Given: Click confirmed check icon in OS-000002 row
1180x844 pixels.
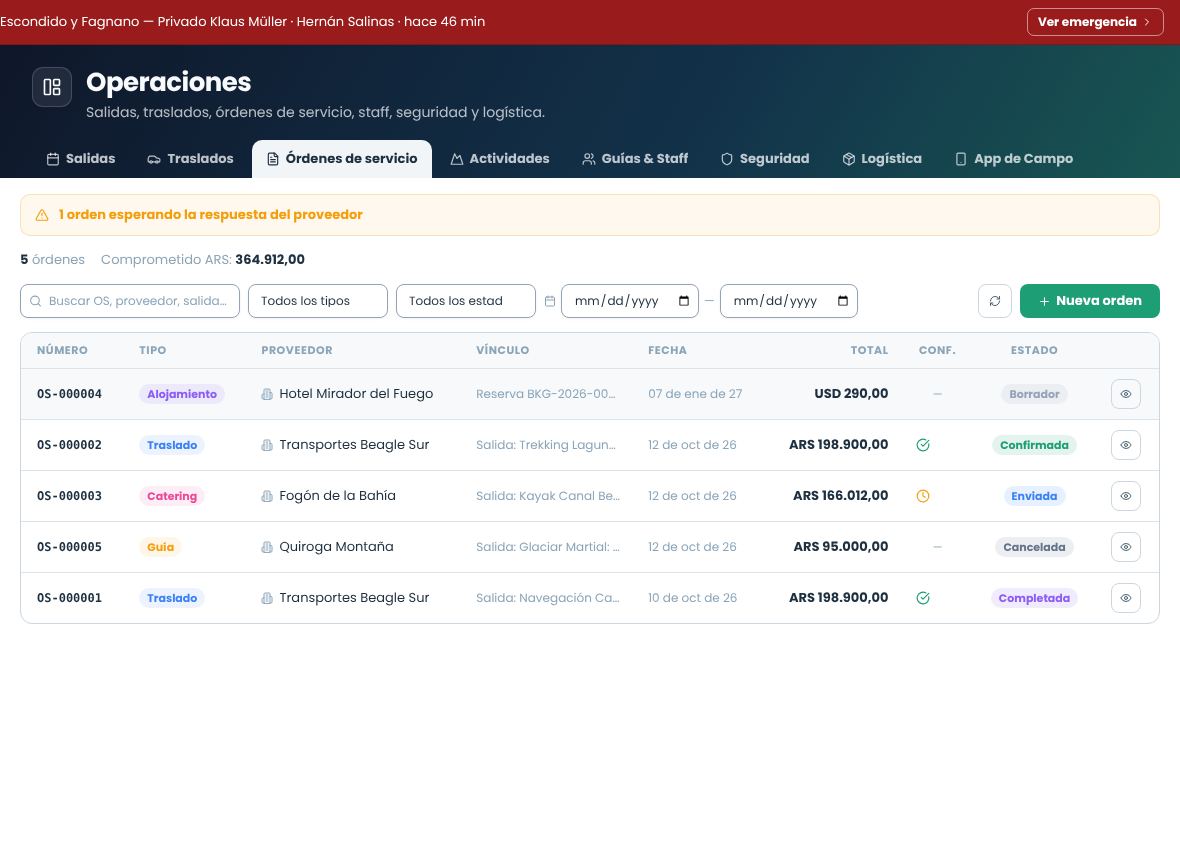Looking at the screenshot, I should [x=923, y=445].
